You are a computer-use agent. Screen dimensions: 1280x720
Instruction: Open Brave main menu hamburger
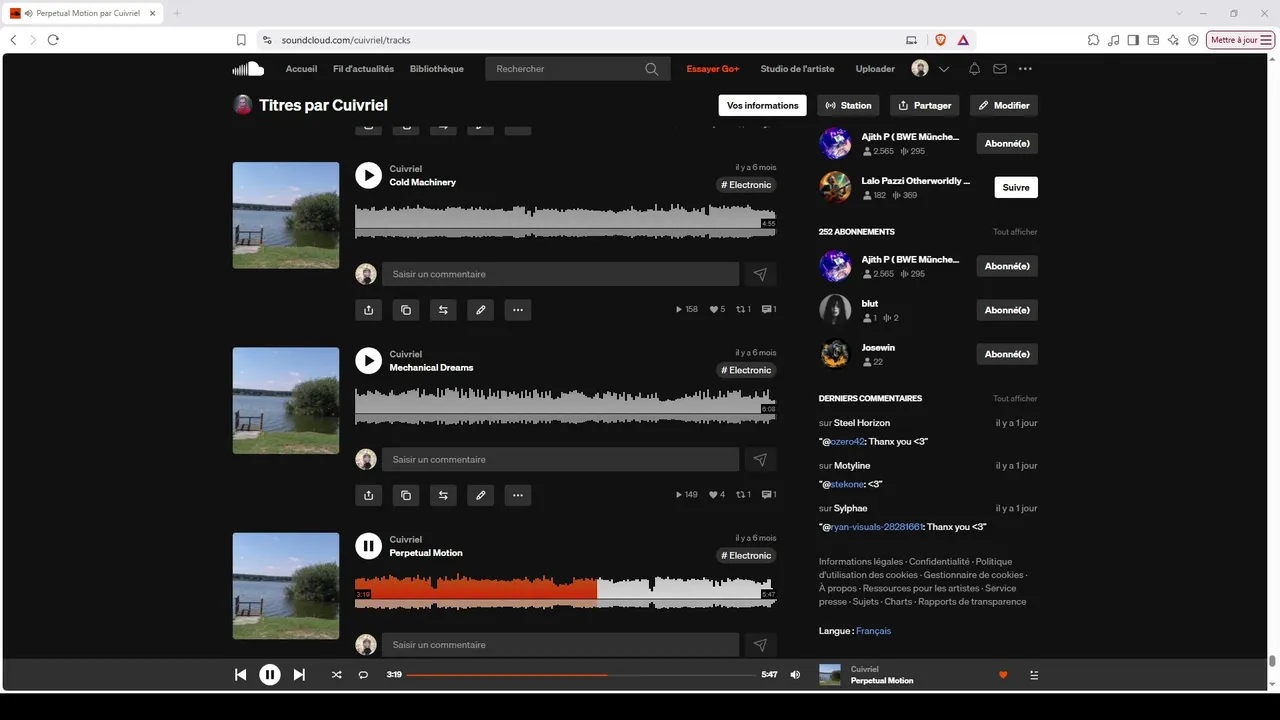pyautogui.click(x=1267, y=40)
